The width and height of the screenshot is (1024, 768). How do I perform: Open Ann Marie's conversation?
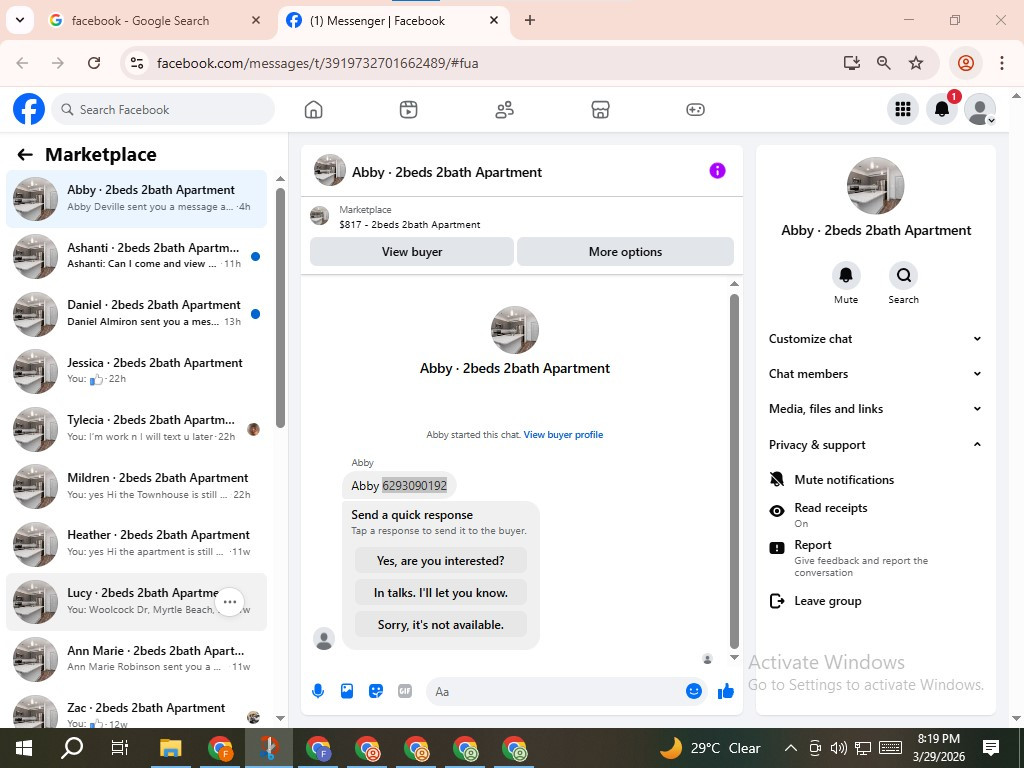coord(136,659)
